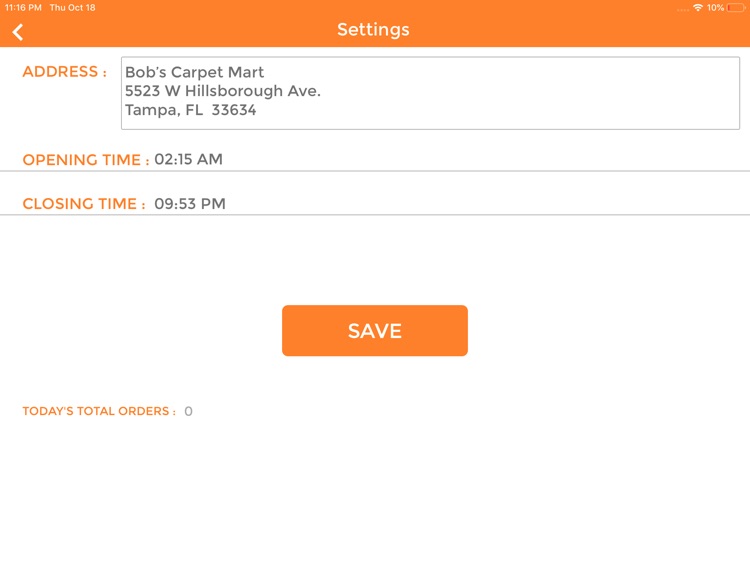
Task: Click the total orders count 0
Action: [188, 411]
